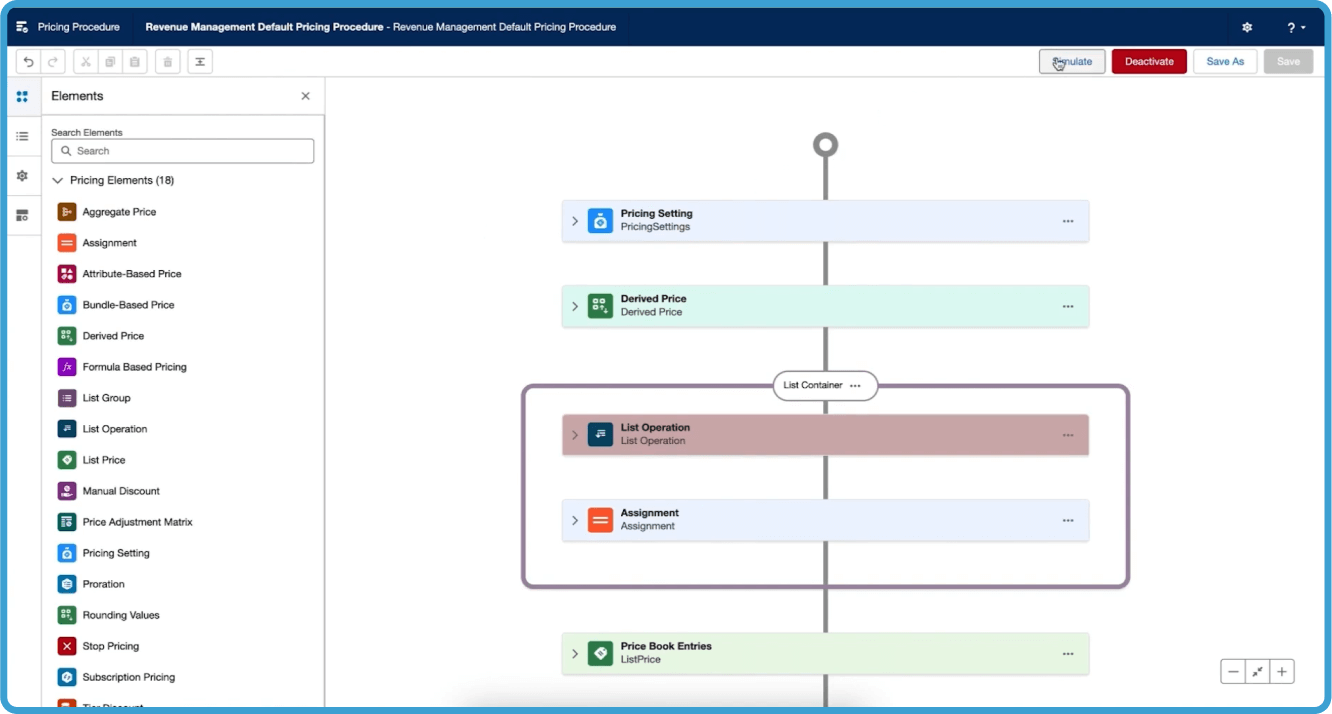Collapse the Pricing Elements section

click(57, 180)
